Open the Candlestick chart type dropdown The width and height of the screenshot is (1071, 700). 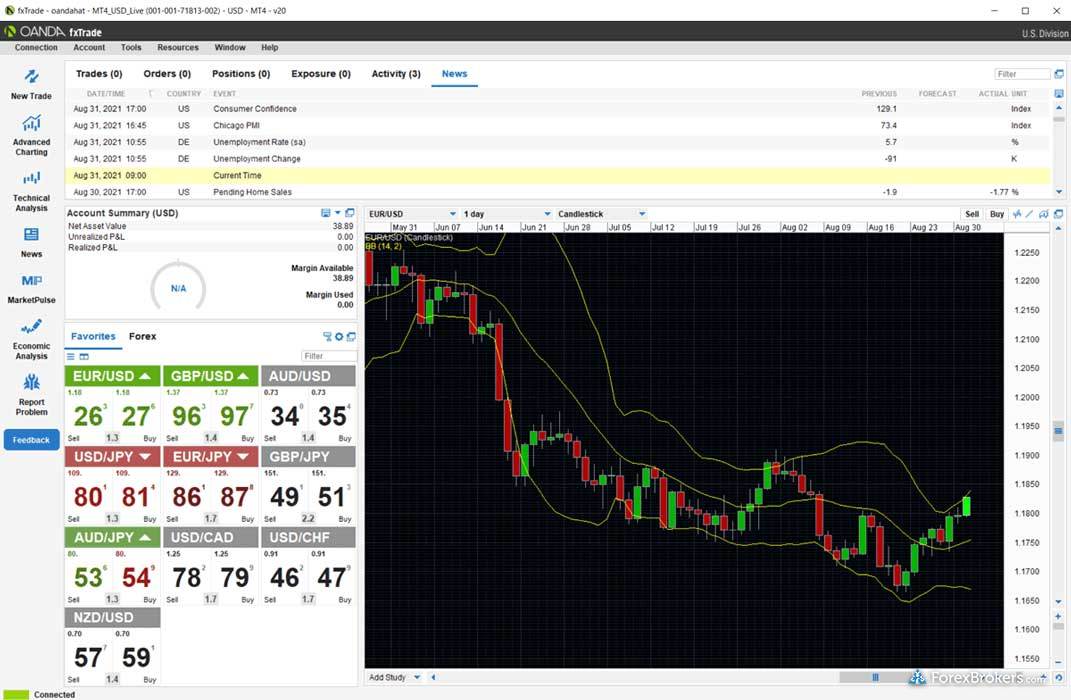[641, 214]
